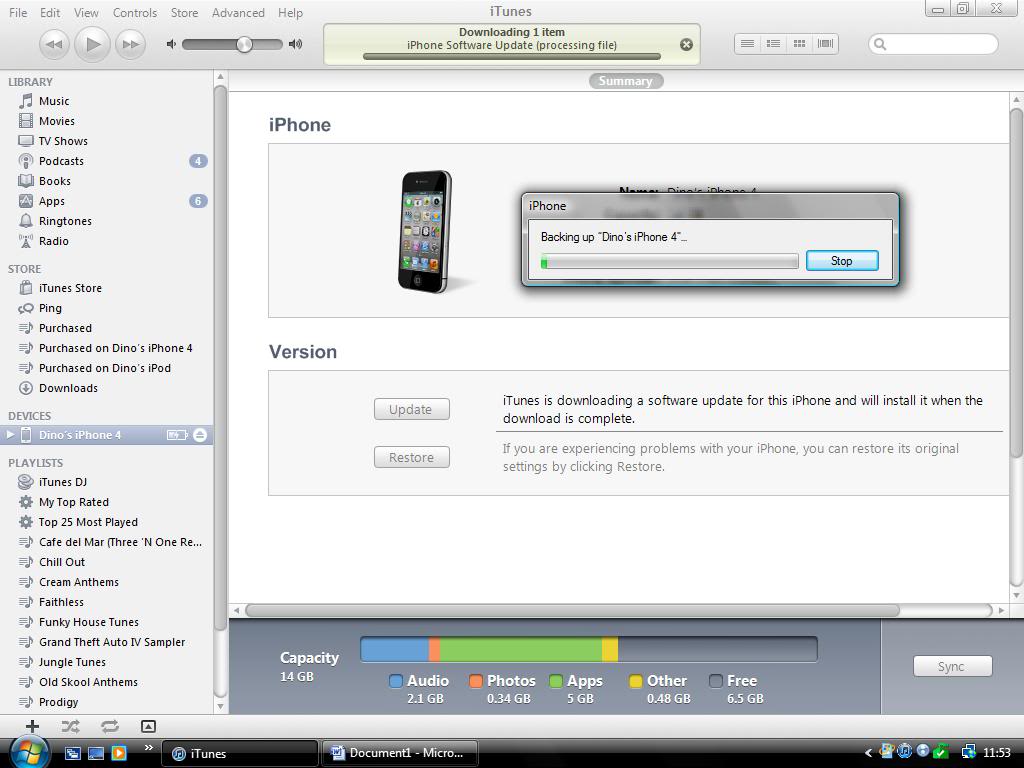Open the Purchased playlist

pos(65,328)
